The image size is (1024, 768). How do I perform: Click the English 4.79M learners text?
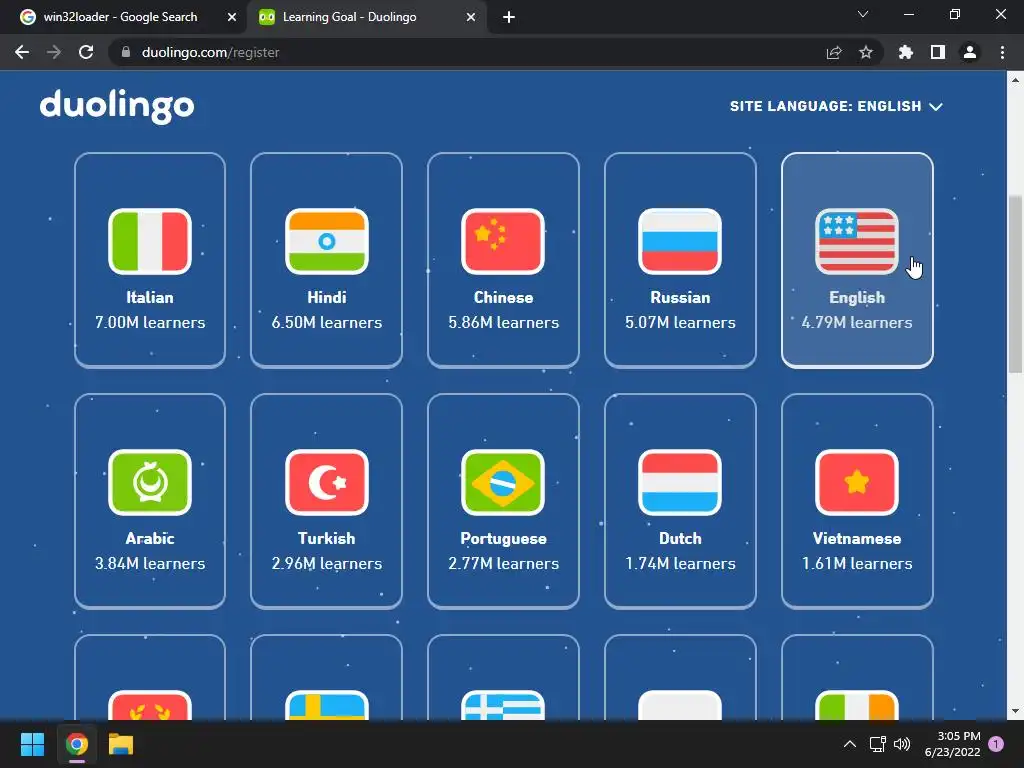tap(857, 323)
